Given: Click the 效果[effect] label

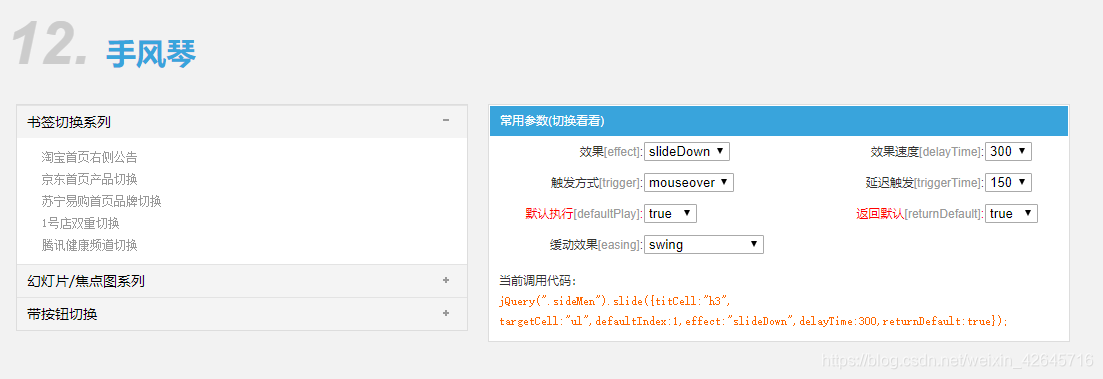Looking at the screenshot, I should pos(611,151).
